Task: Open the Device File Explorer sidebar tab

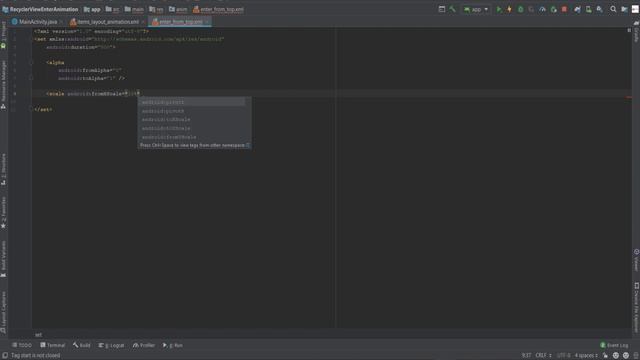Action: (636, 308)
